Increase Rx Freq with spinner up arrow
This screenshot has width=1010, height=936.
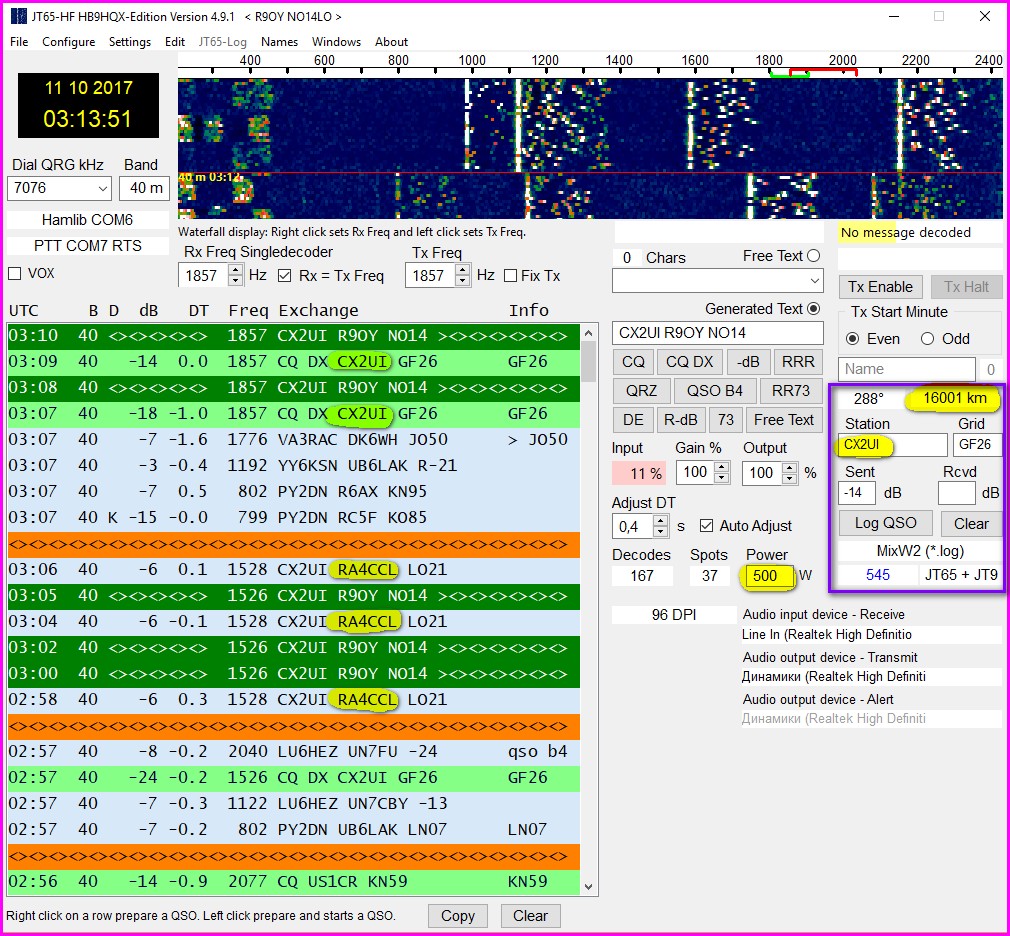click(236, 270)
